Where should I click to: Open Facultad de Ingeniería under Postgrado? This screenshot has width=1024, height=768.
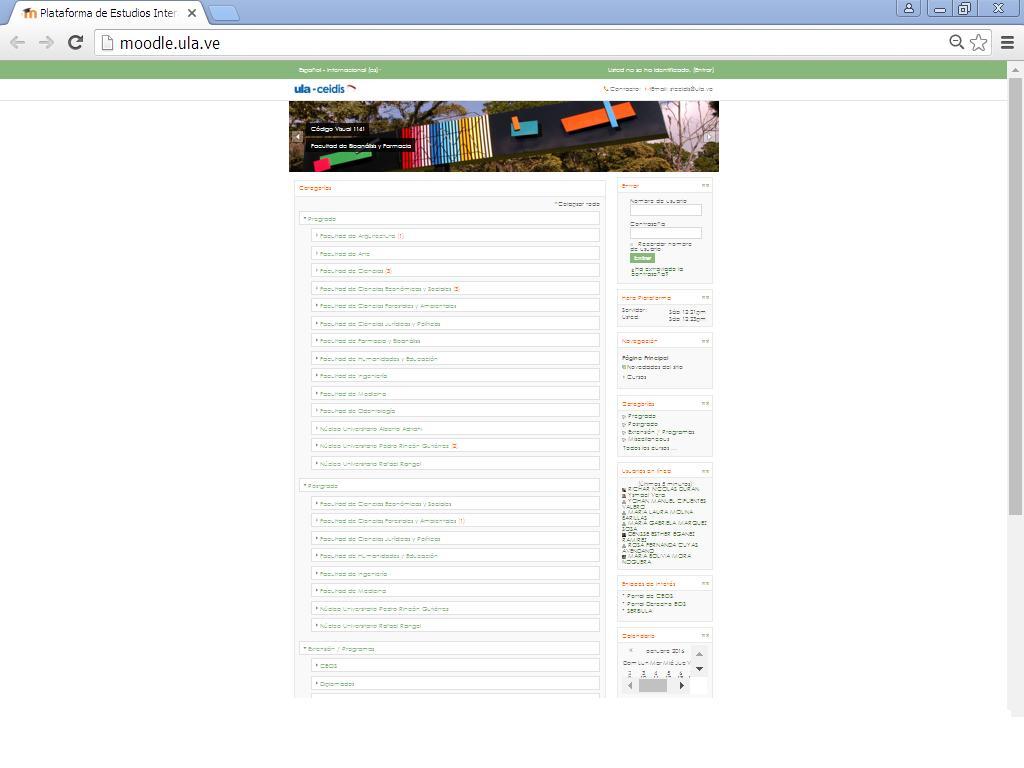[353, 574]
